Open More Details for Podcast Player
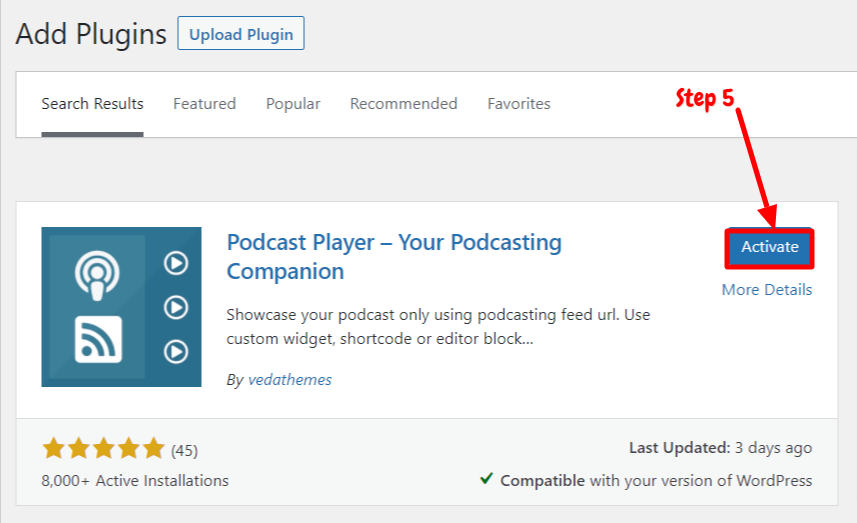 pos(767,290)
